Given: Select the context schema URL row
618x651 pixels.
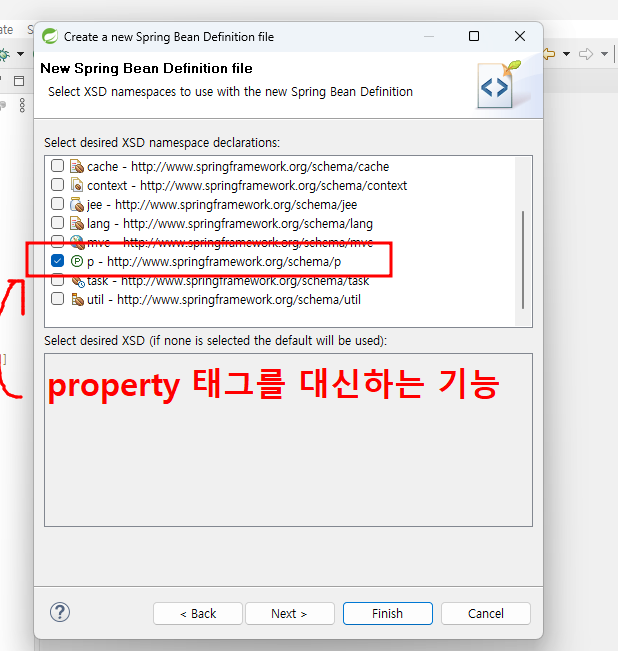Looking at the screenshot, I should pos(247,186).
